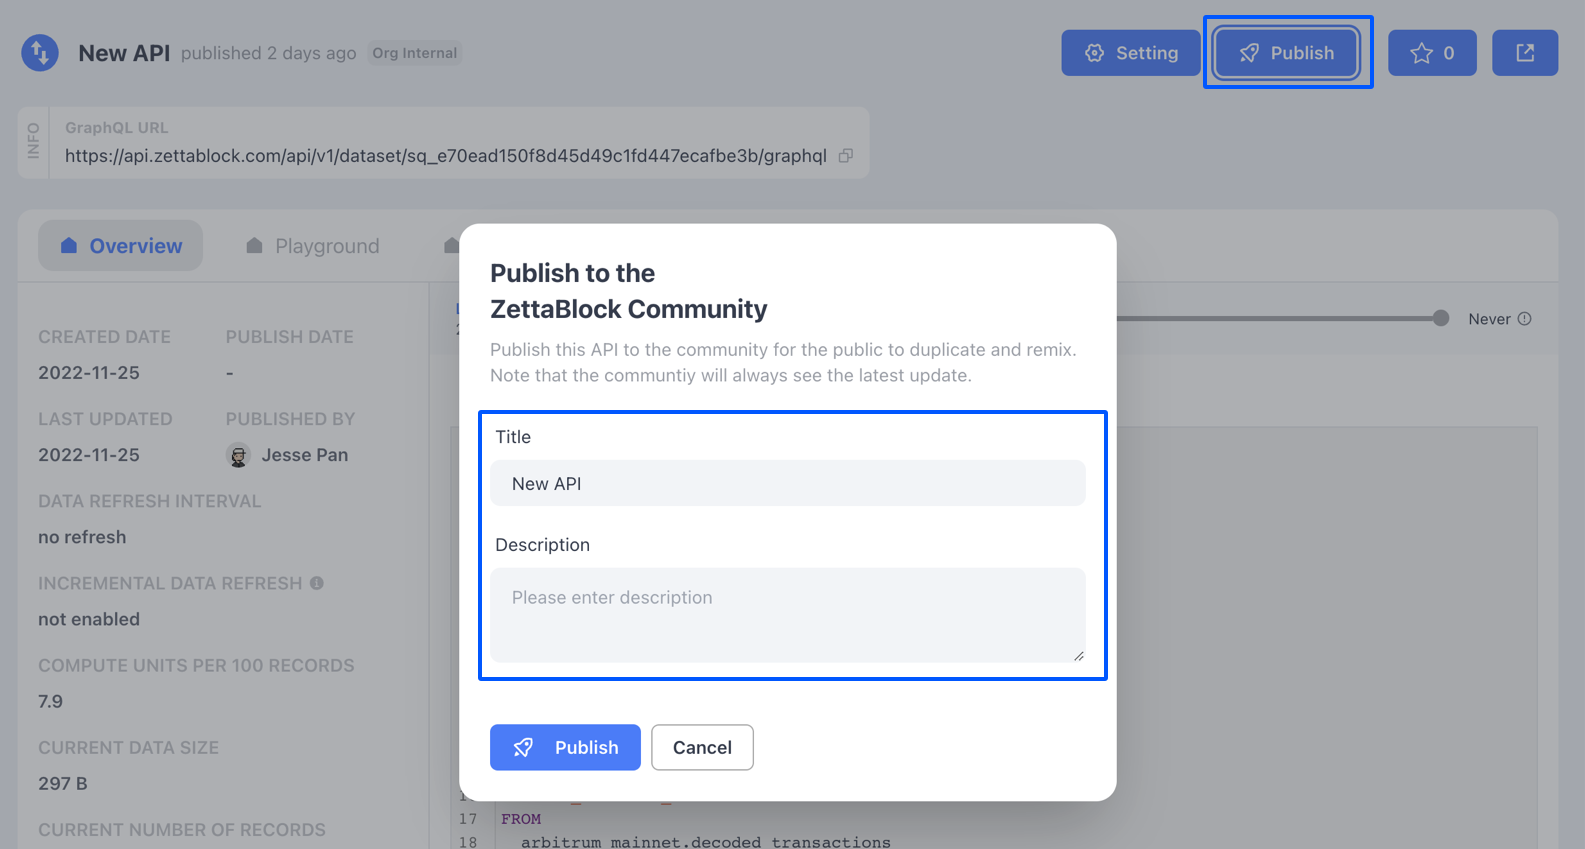Click the Last Updated 2022-11-25 value
This screenshot has height=849, width=1585.
click(x=89, y=455)
